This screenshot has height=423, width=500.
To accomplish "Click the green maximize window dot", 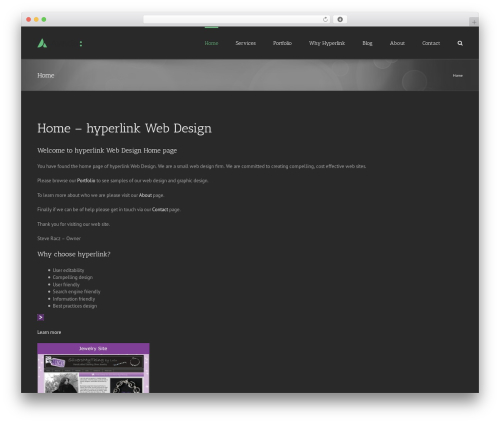I will click(44, 19).
